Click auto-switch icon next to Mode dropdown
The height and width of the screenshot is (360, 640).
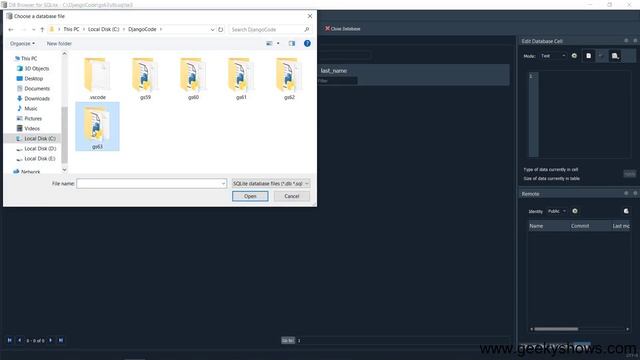tap(574, 56)
